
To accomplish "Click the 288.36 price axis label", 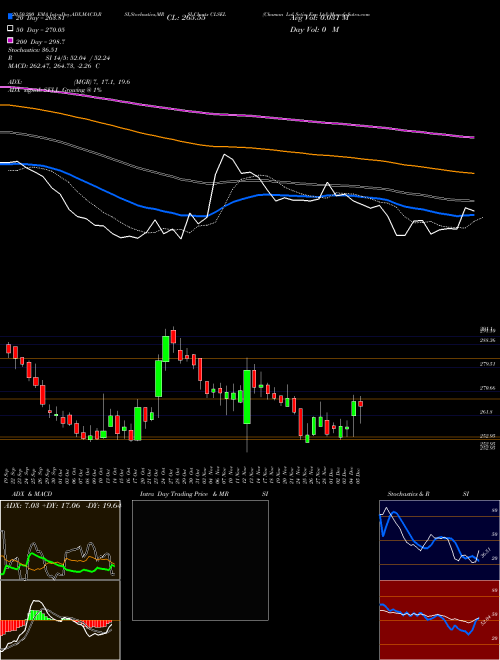I will [487, 340].
